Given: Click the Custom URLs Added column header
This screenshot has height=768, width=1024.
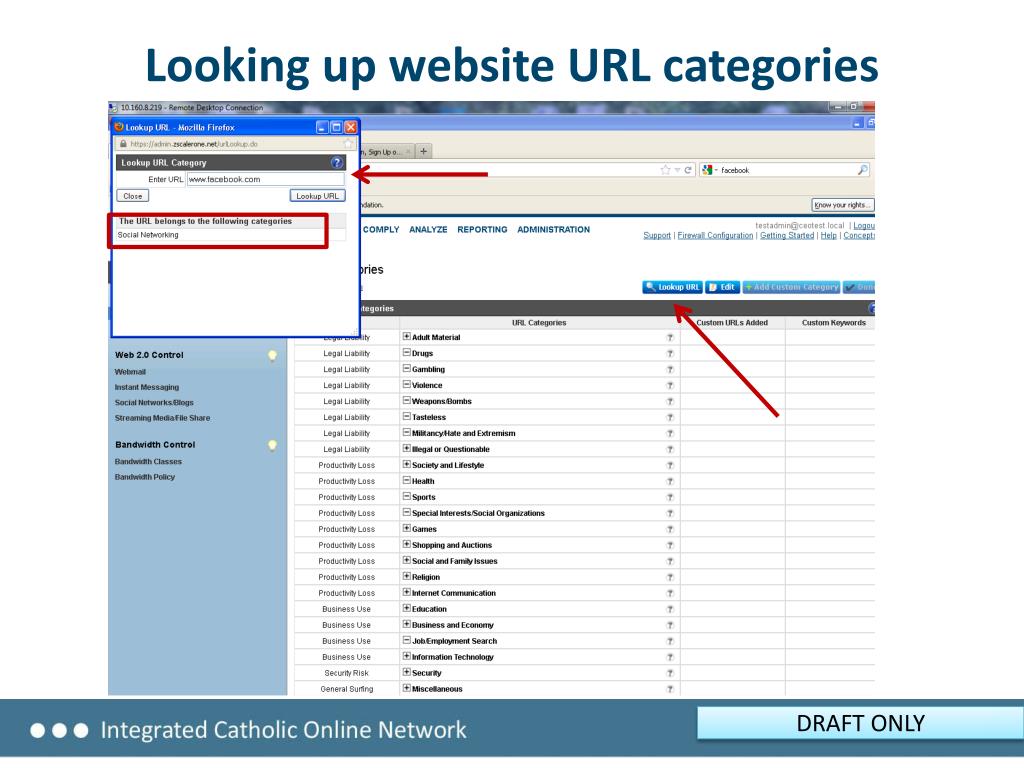Looking at the screenshot, I should pos(732,323).
